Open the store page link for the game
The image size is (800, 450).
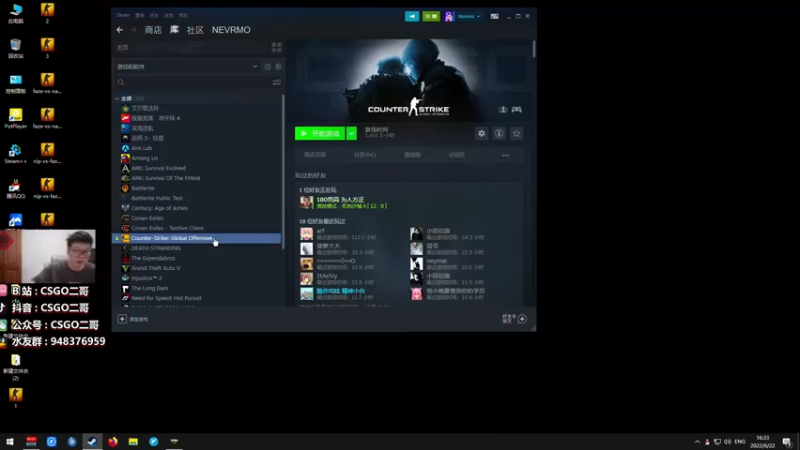tap(315, 155)
